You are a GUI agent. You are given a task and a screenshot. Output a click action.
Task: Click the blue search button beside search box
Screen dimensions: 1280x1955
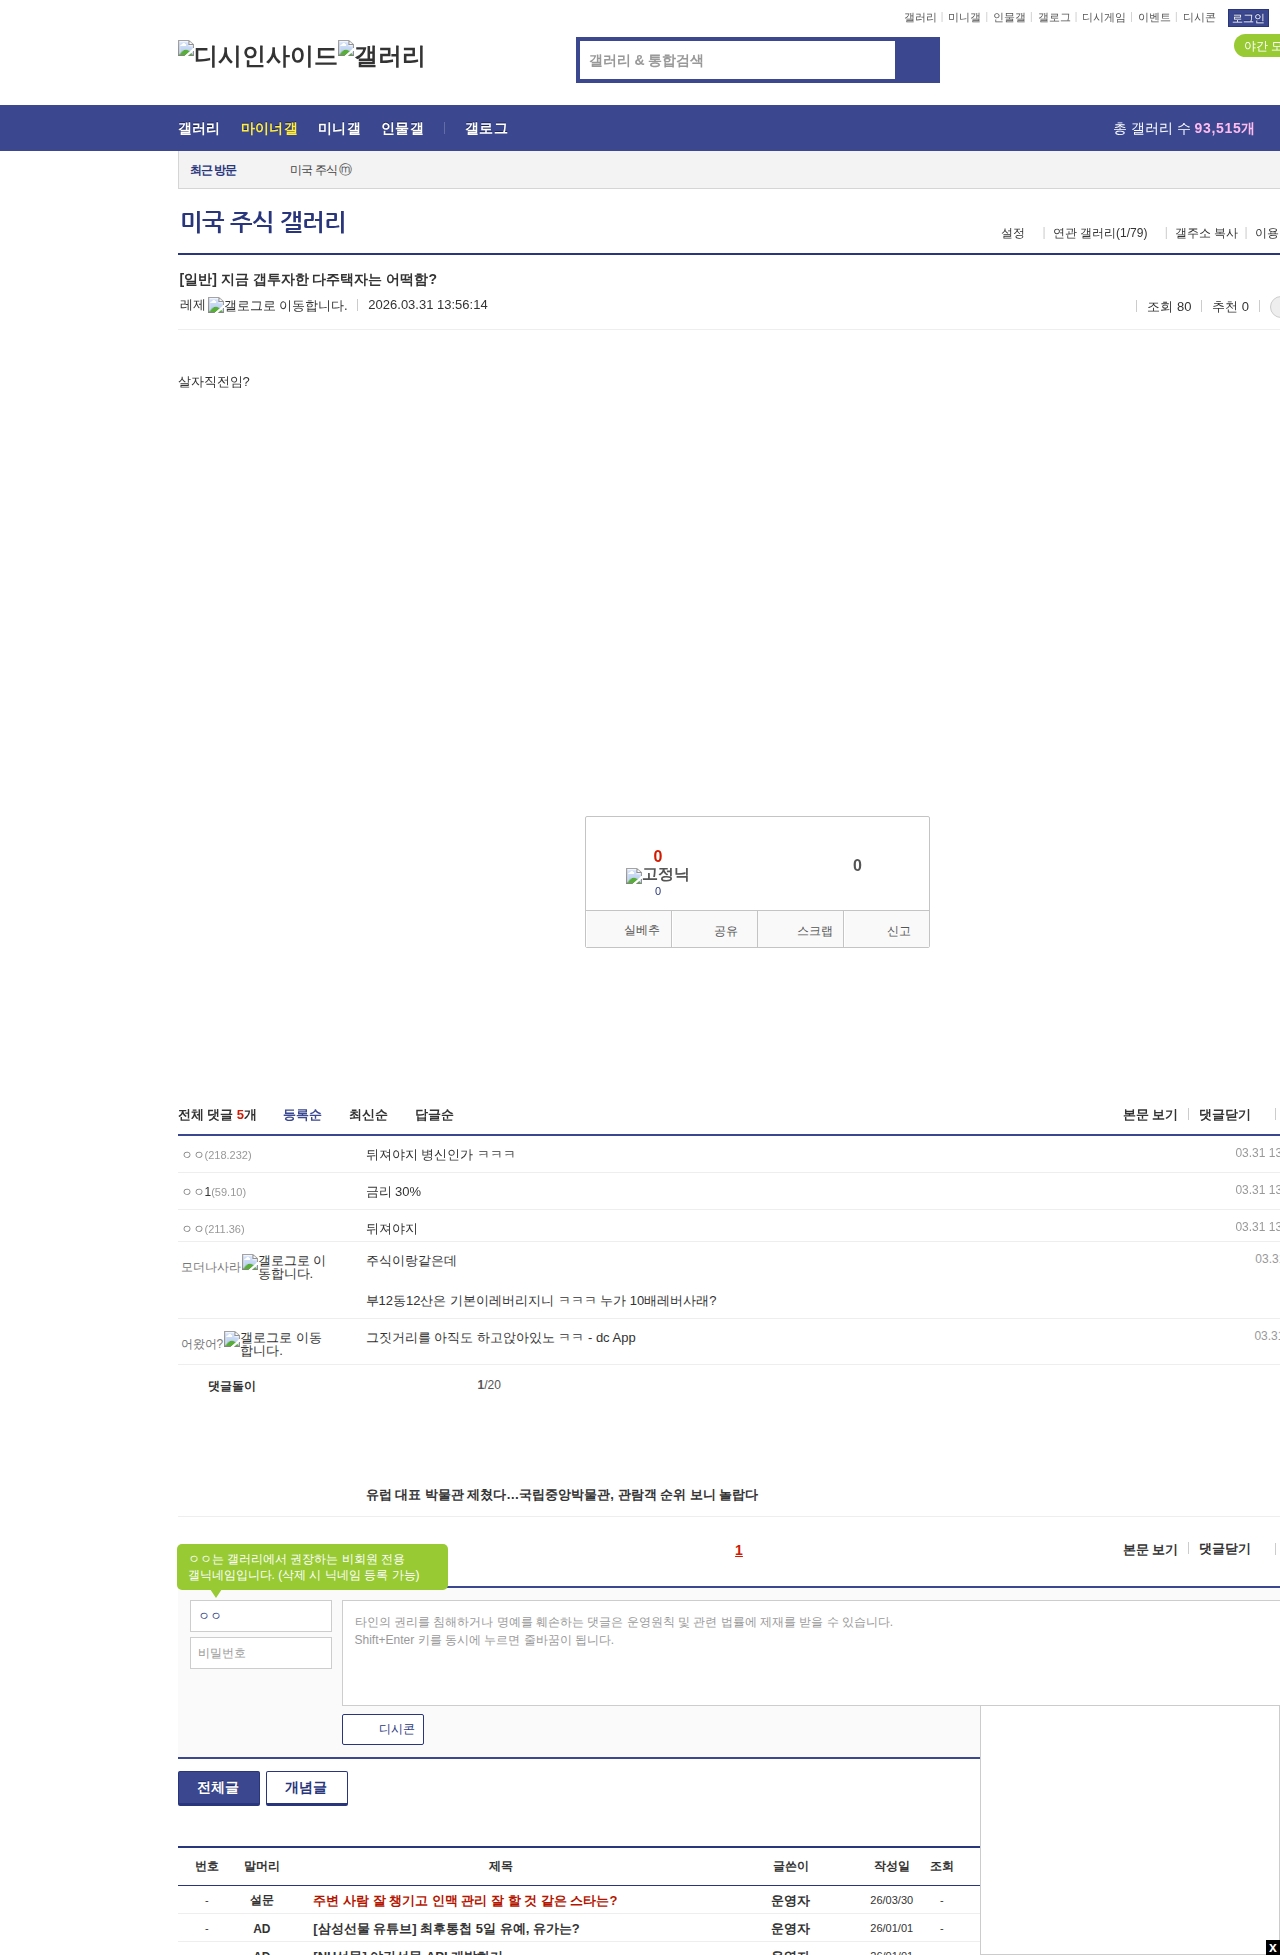tap(917, 60)
